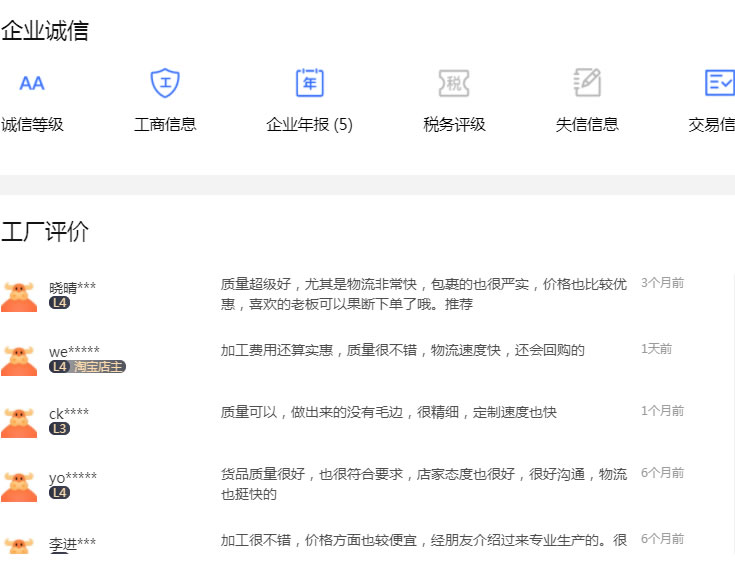This screenshot has width=735, height=570.
Task: Open the 失信信息 document icon
Action: pos(587,83)
